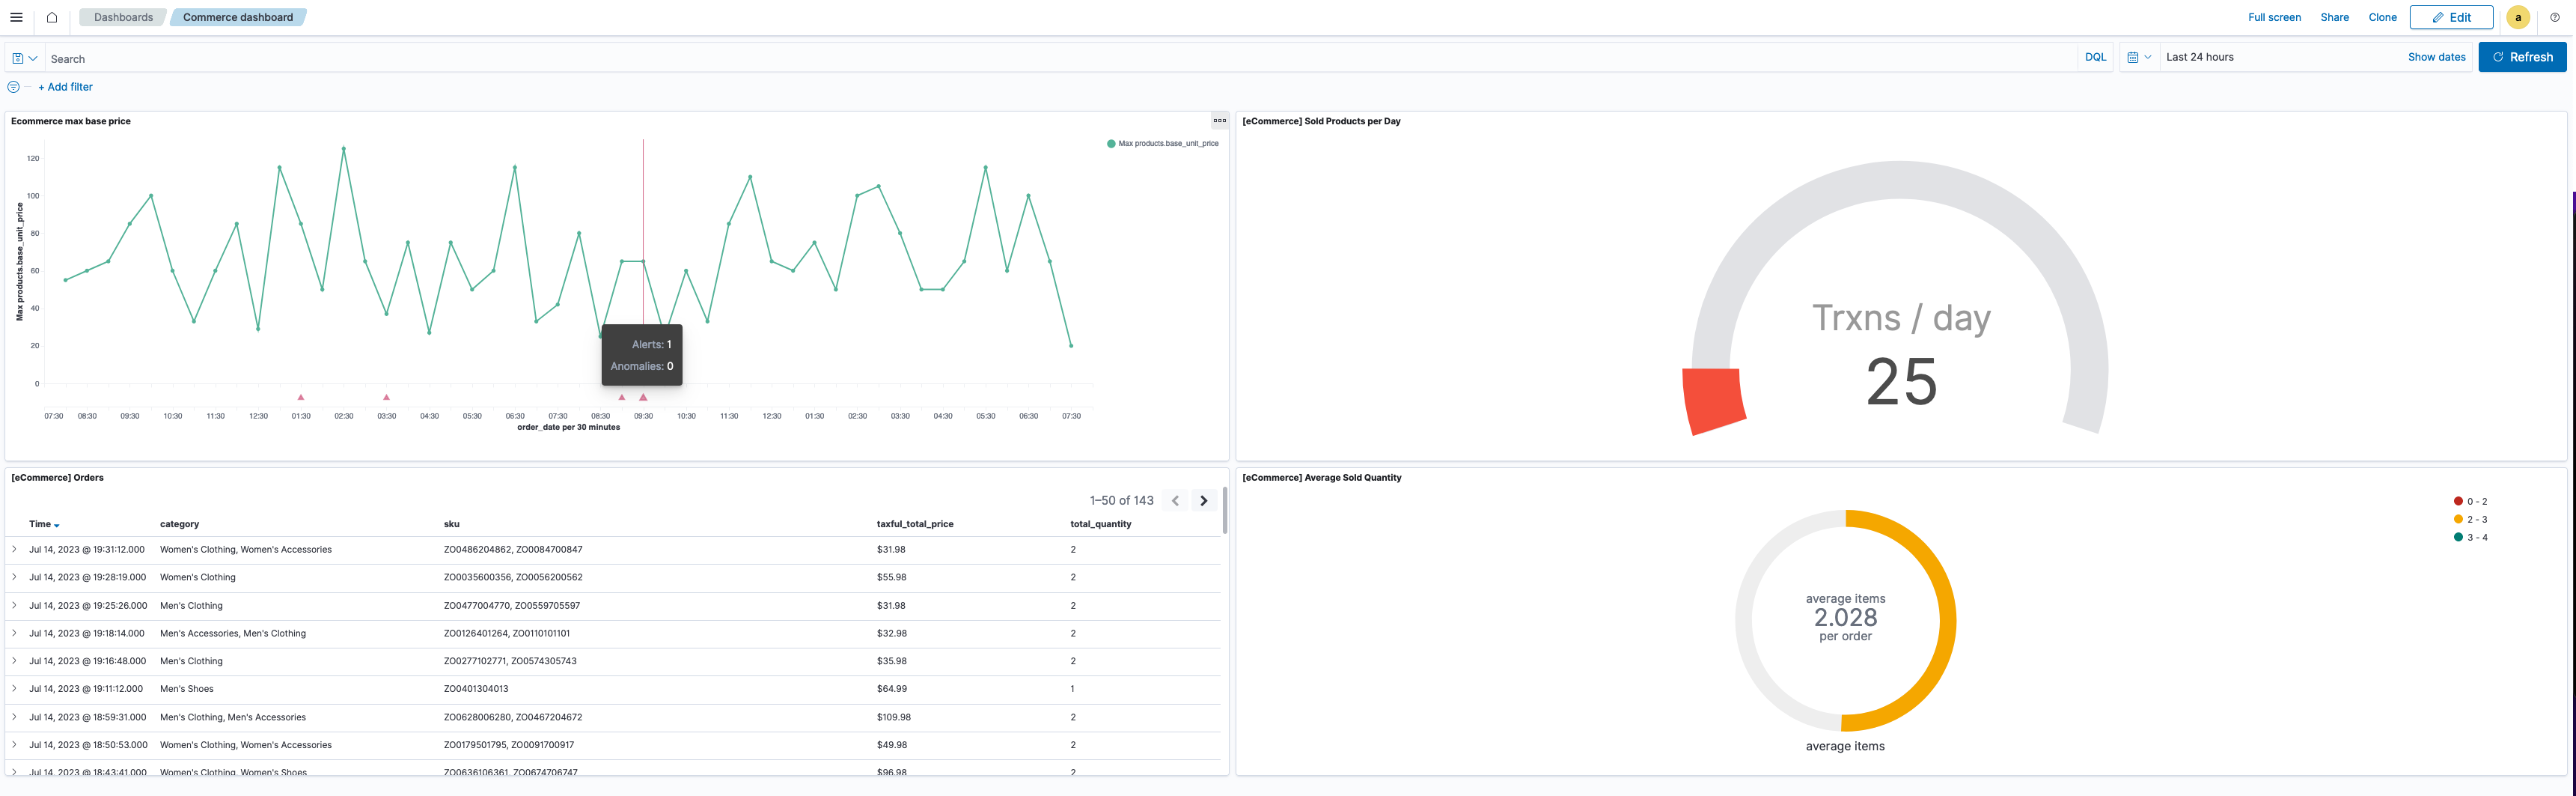Open the time range chevron next to the calendar
This screenshot has width=2576, height=796.
[x=2147, y=57]
